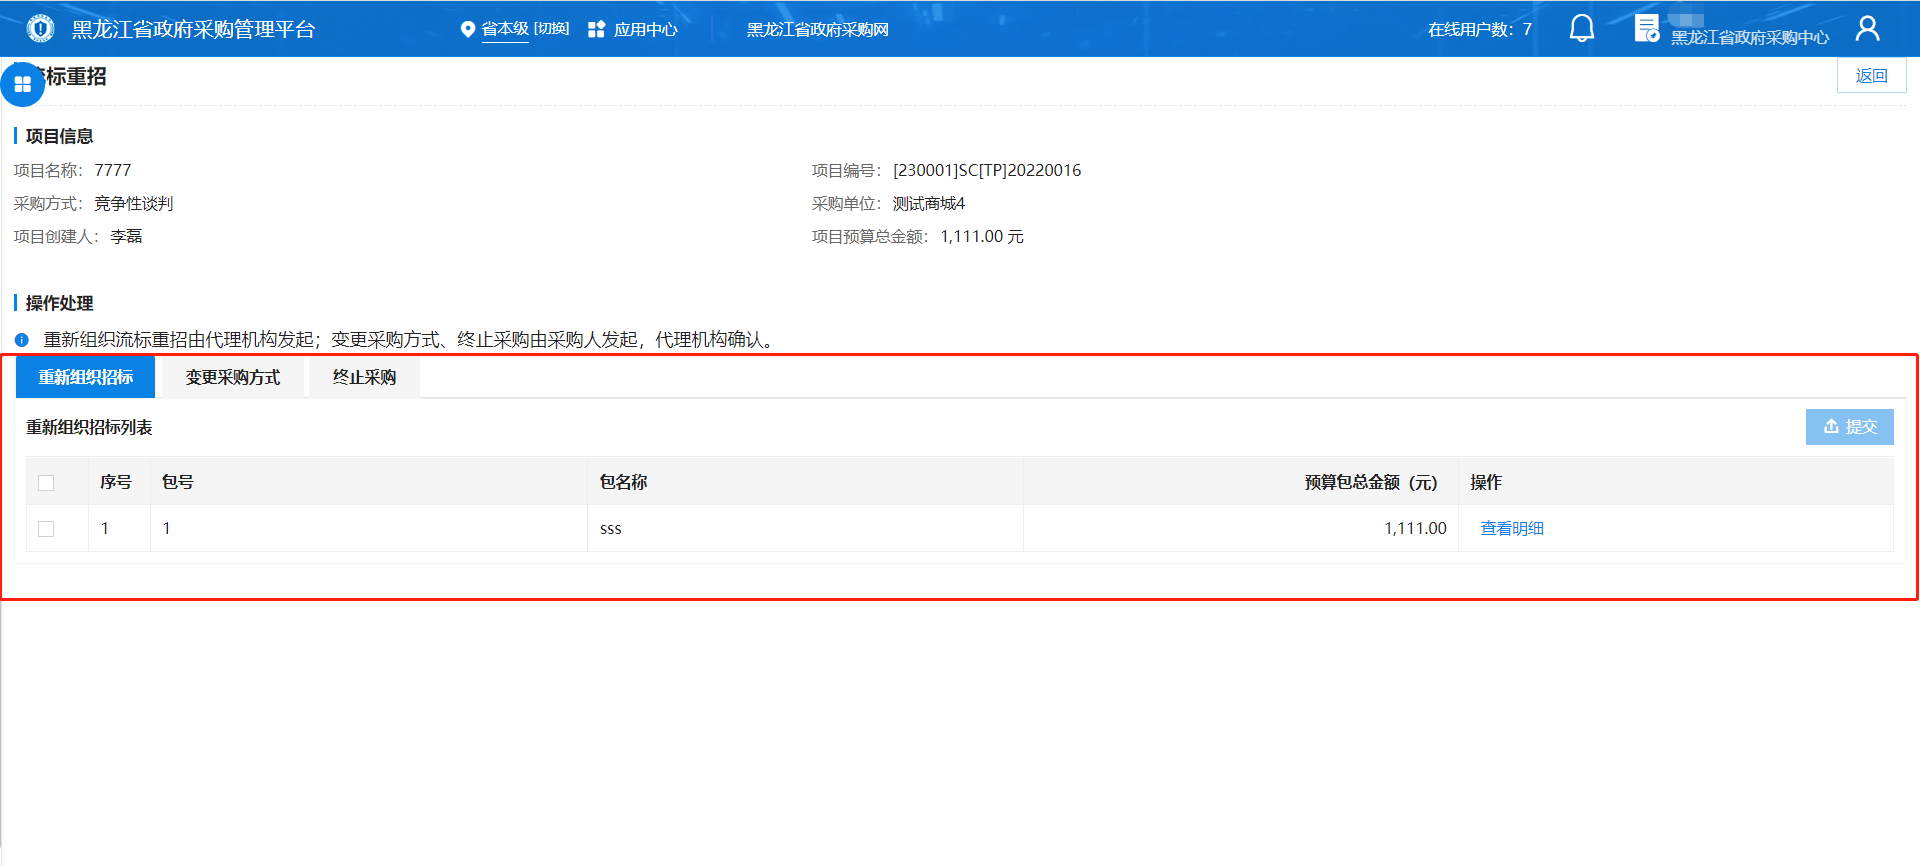Click 黑龙江省政府采购中心 account name
The width and height of the screenshot is (1920, 866).
coord(1749,37)
